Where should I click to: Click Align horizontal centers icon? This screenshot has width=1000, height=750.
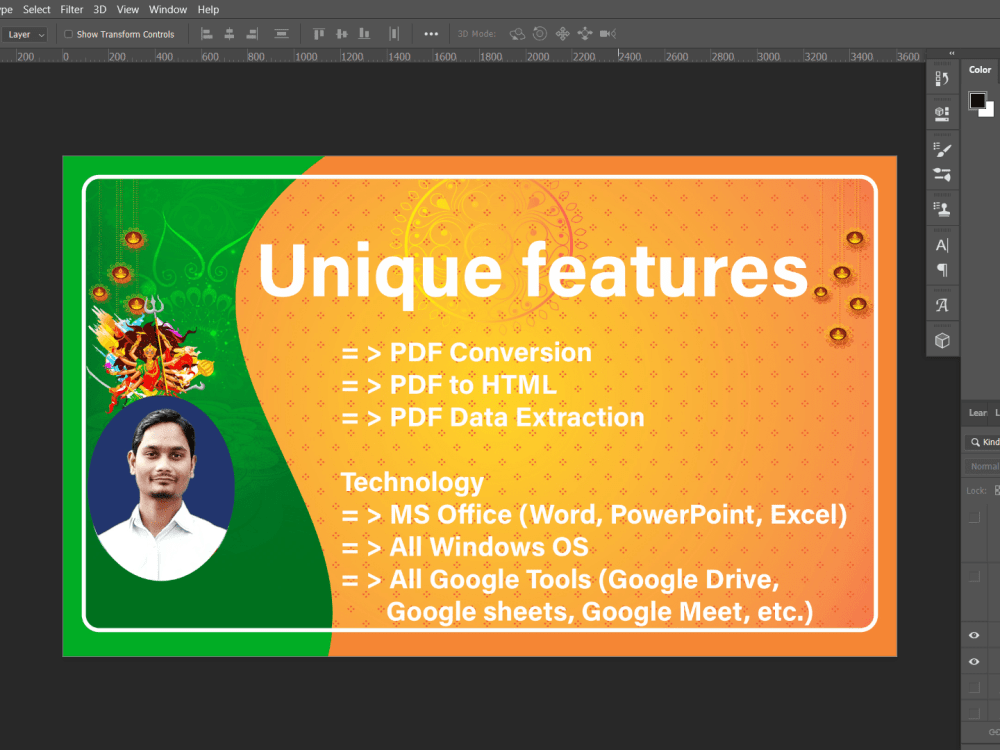(x=229, y=34)
